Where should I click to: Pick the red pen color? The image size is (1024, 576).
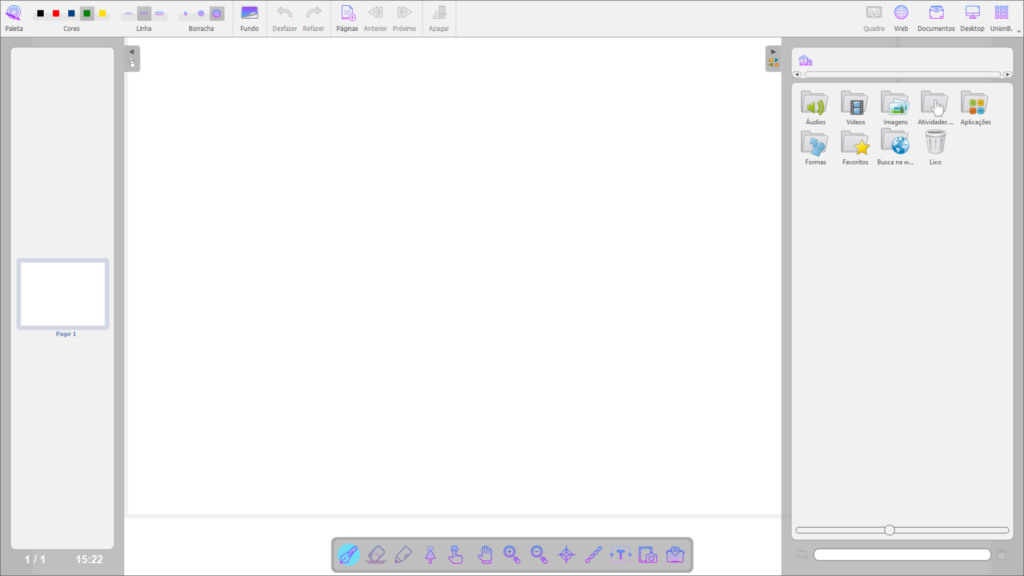(56, 14)
